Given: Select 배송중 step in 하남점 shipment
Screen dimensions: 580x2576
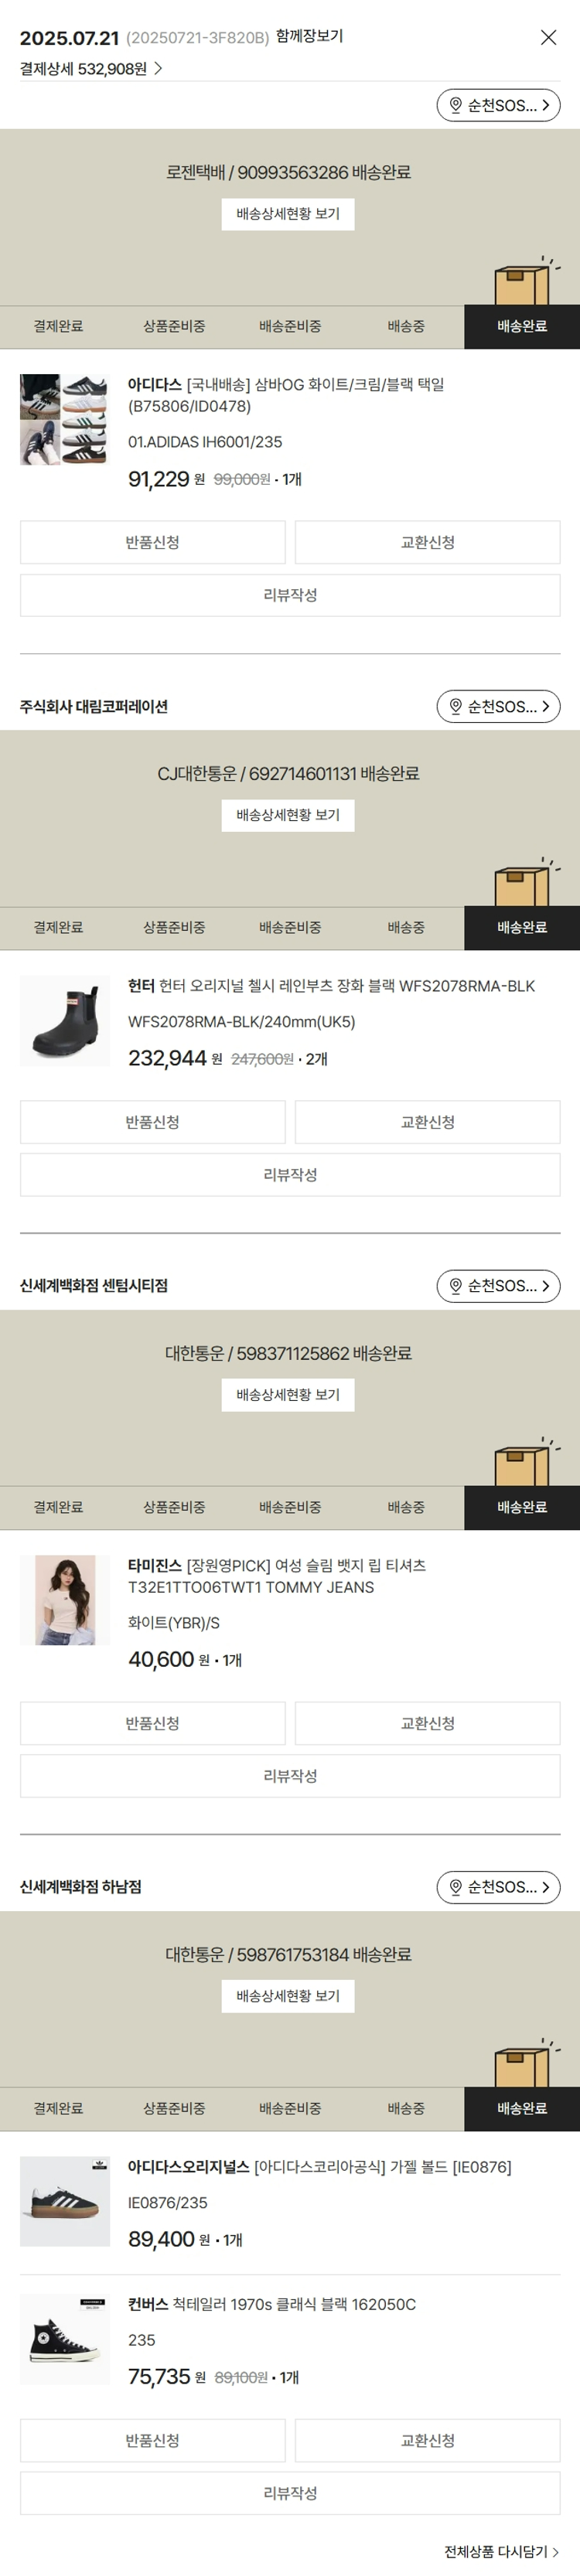Looking at the screenshot, I should click(x=406, y=2108).
